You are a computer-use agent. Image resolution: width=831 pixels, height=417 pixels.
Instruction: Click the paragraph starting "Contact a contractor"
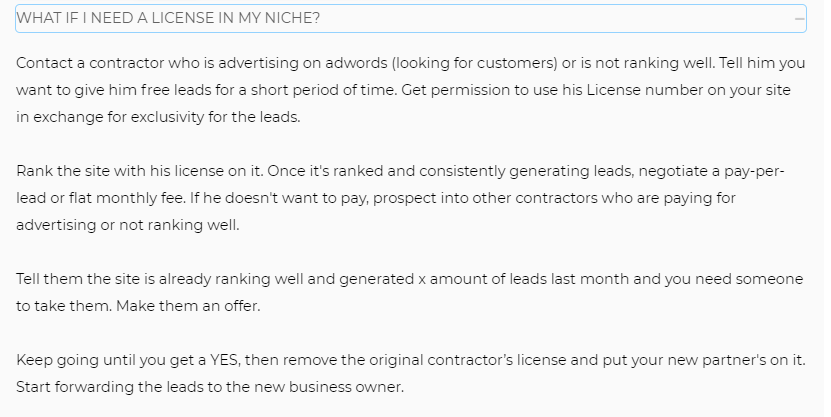click(411, 90)
